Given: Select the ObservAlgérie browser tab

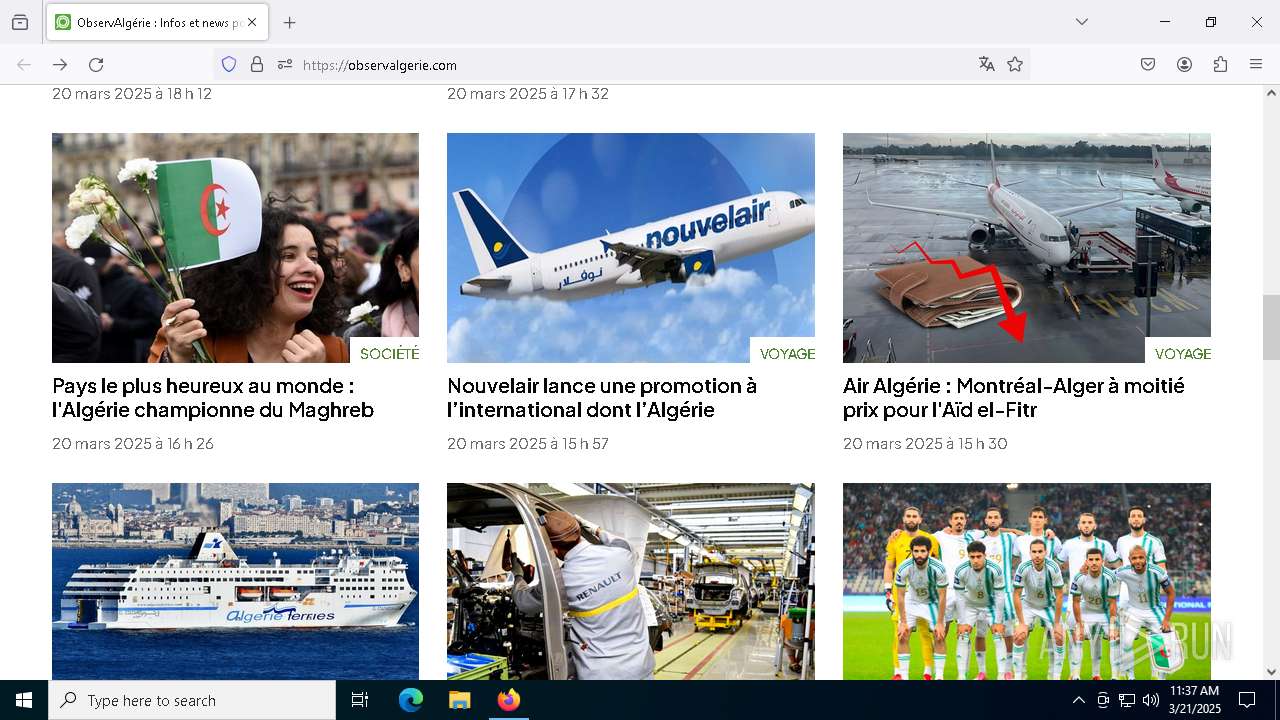Looking at the screenshot, I should click(x=157, y=22).
